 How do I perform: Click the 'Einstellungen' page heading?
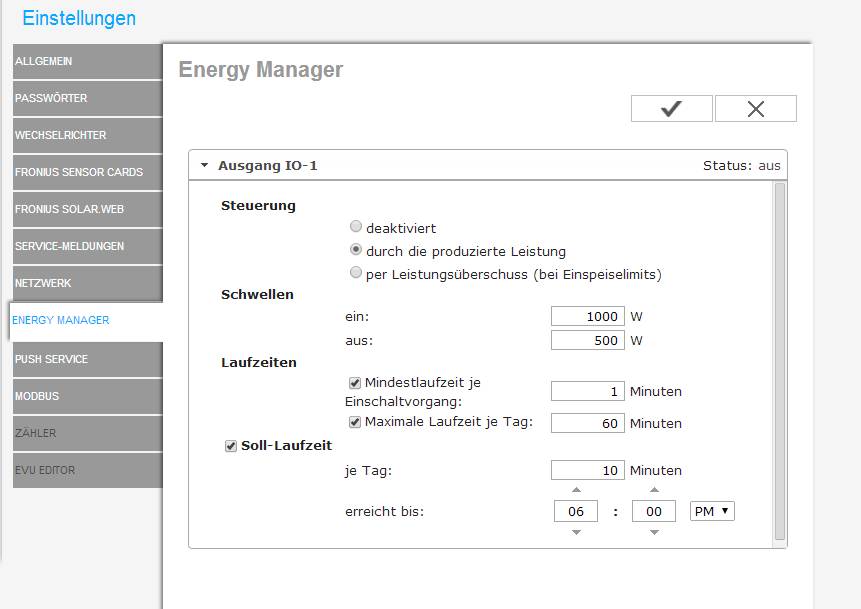(79, 18)
